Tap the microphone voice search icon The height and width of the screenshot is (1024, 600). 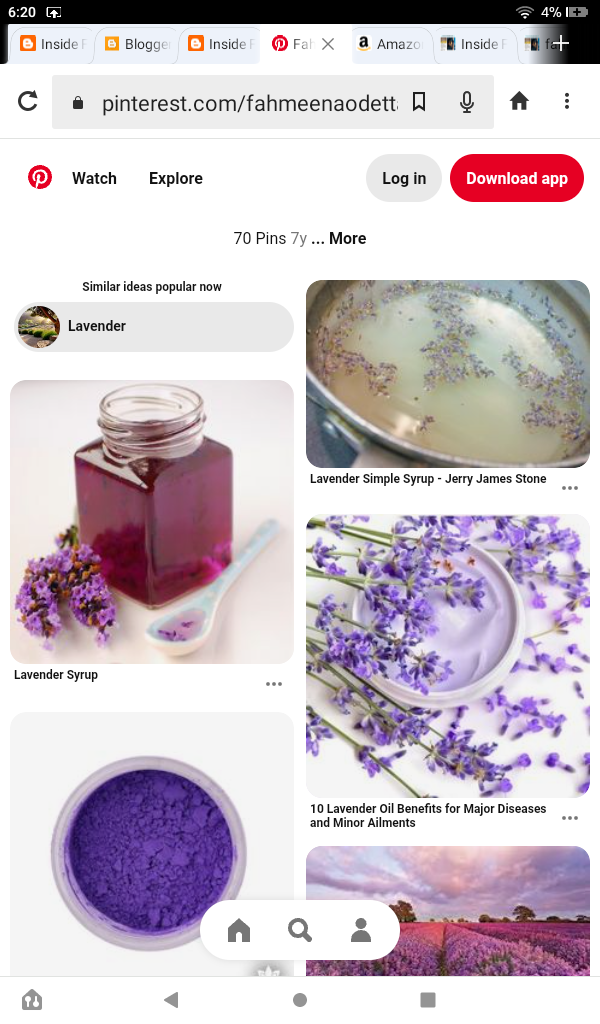click(466, 101)
